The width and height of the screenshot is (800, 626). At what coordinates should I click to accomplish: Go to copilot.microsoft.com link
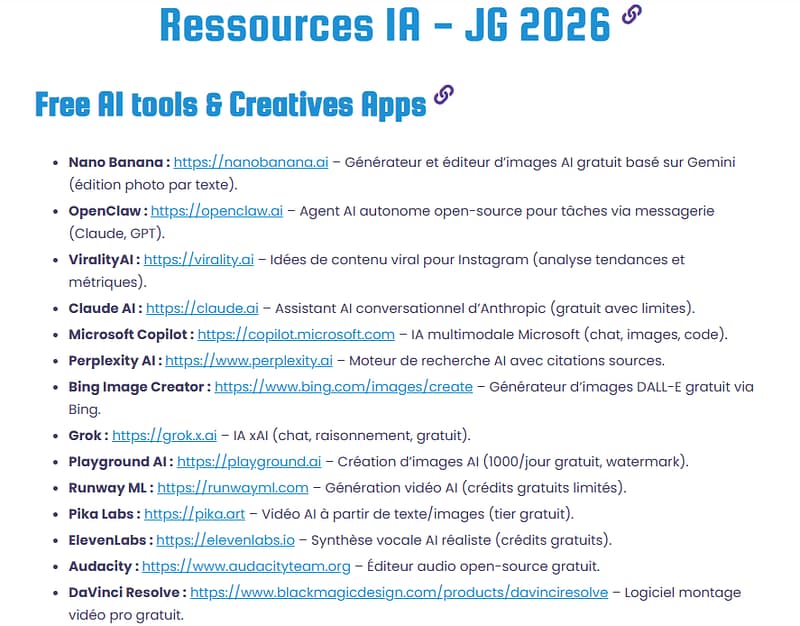pyautogui.click(x=296, y=334)
